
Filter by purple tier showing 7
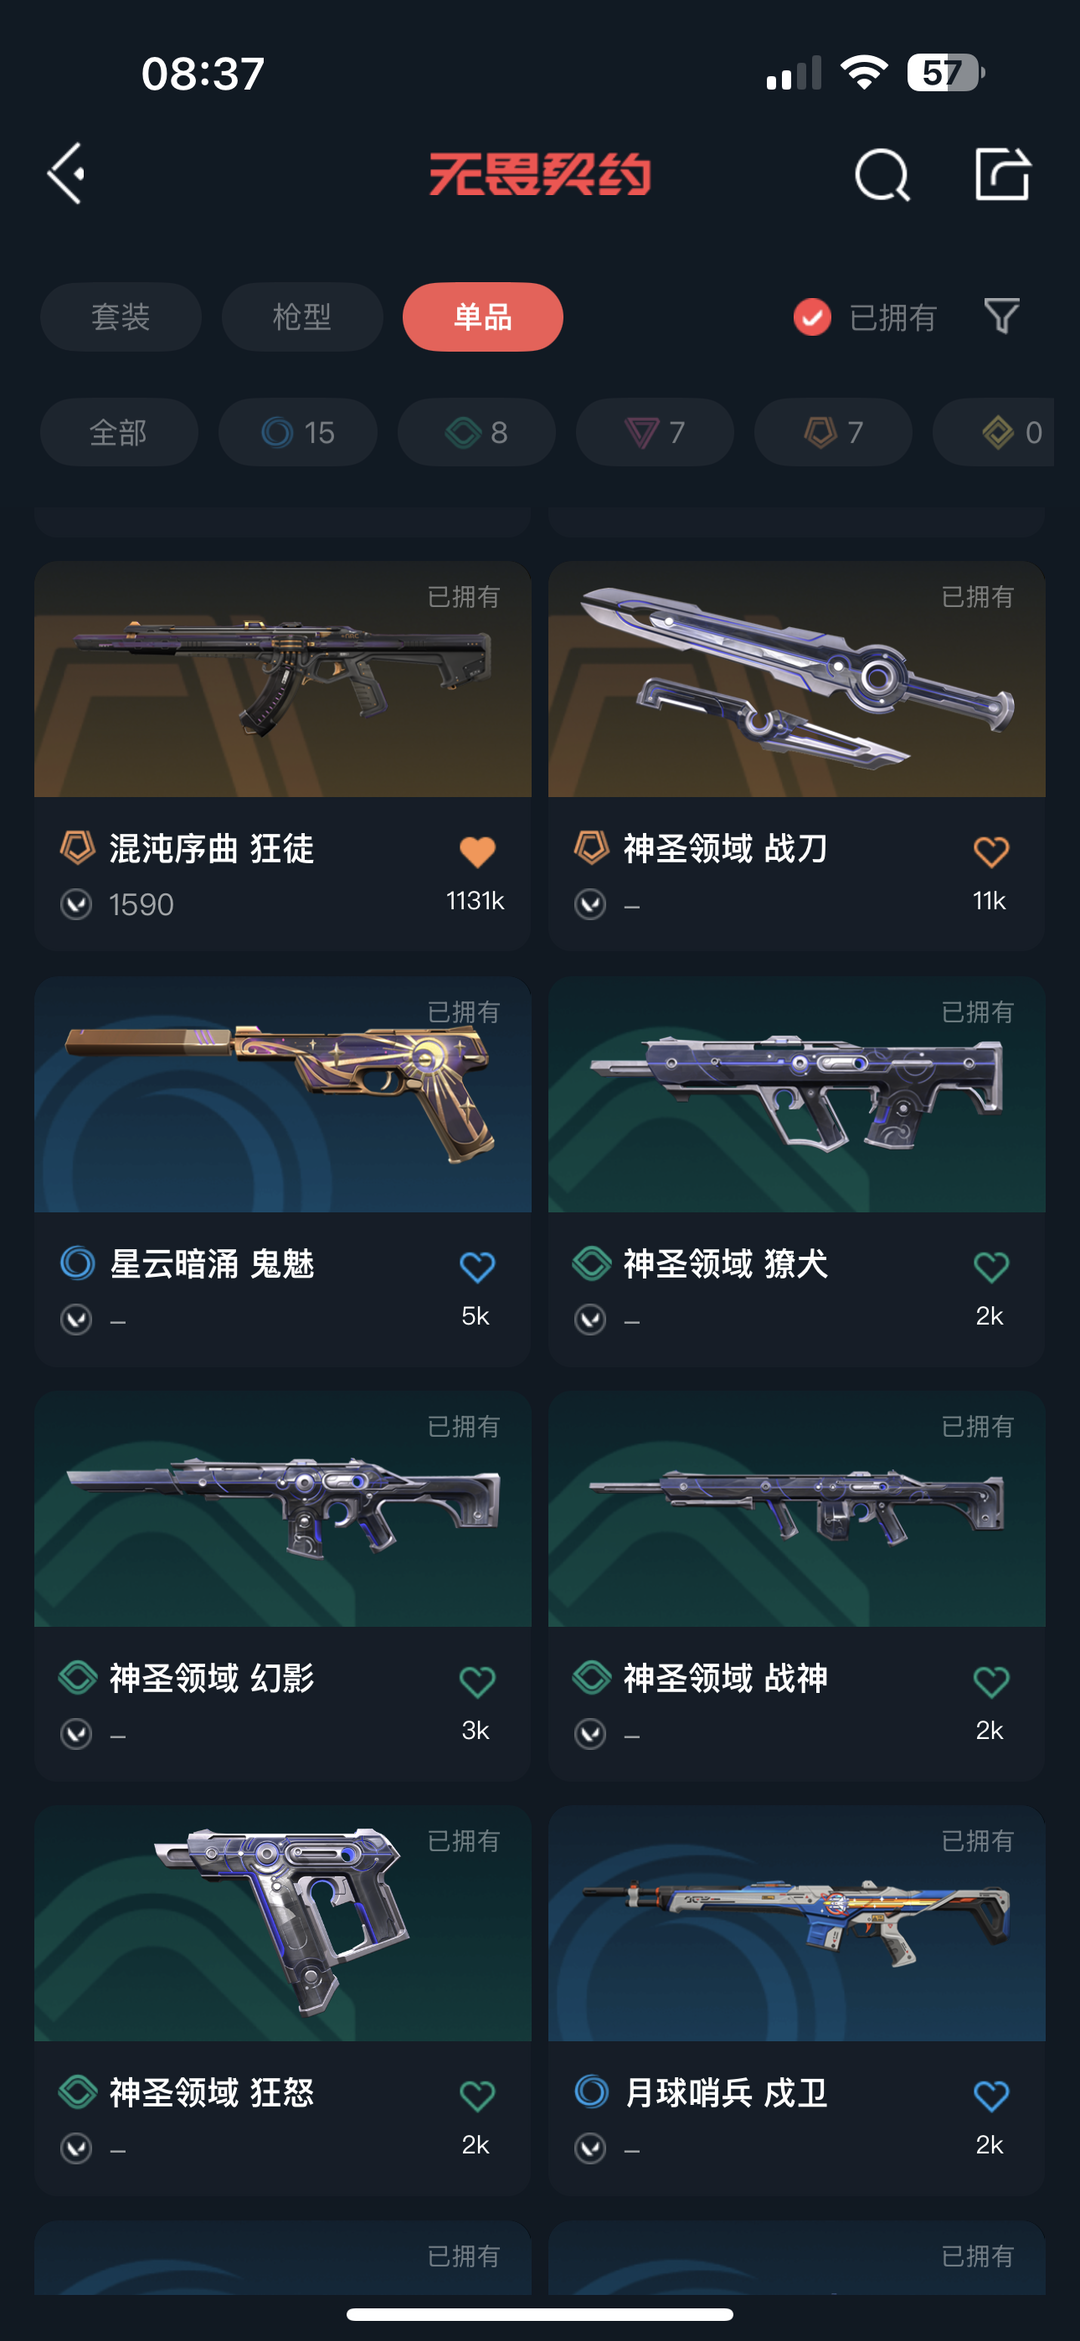[655, 432]
